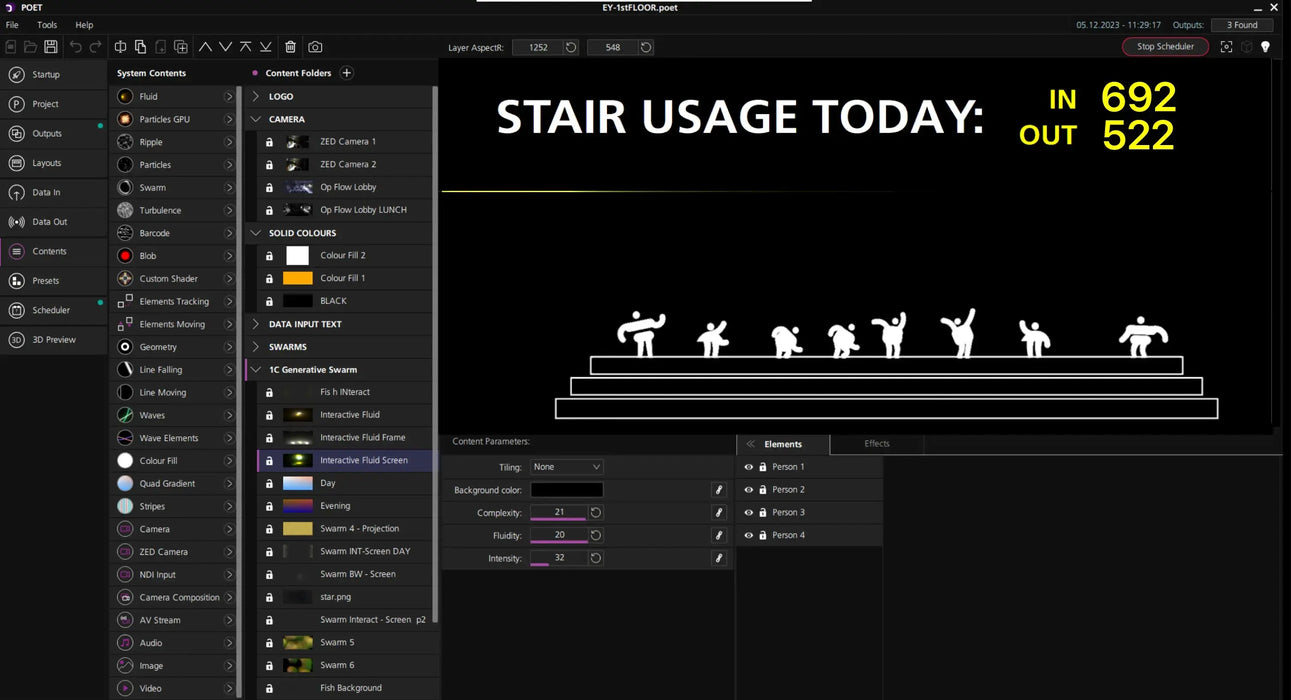Screen dimensions: 1291x700
Task: Select the Swarm 5 content thumbnail
Action: pos(298,643)
